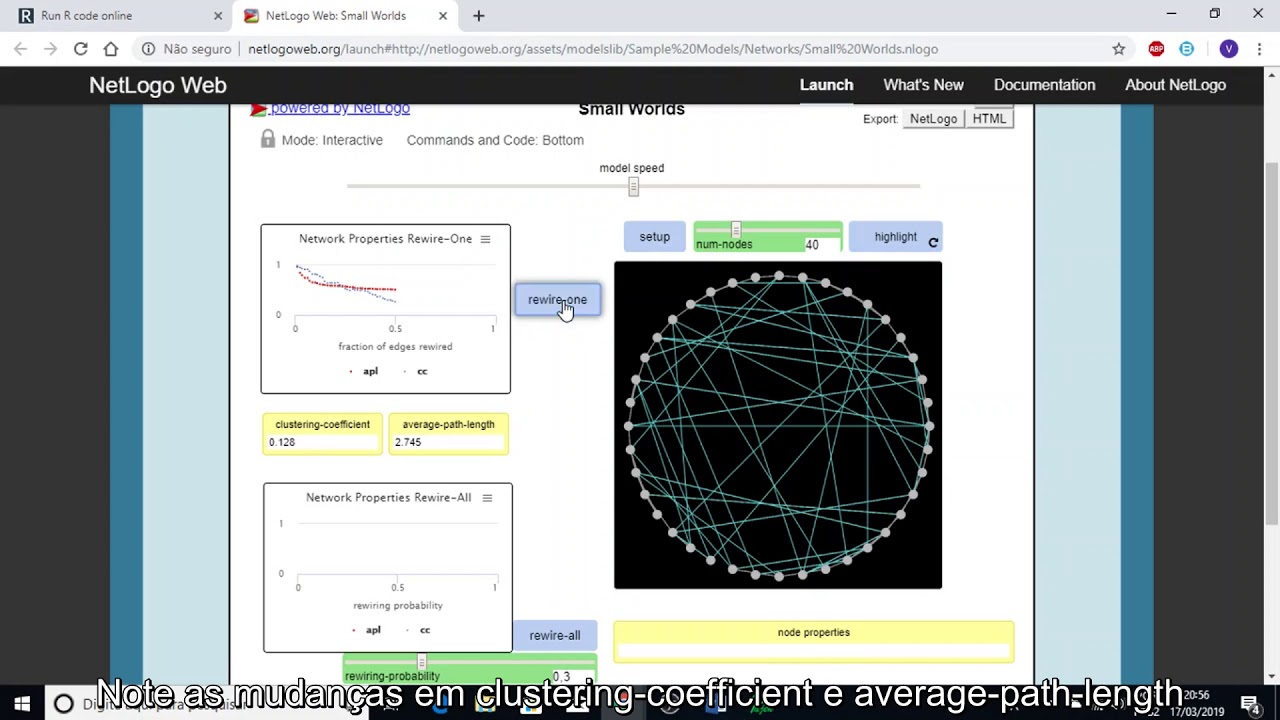Click the Network Properties Rewire-One plot title
Screen dimensions: 1280x720
click(385, 239)
